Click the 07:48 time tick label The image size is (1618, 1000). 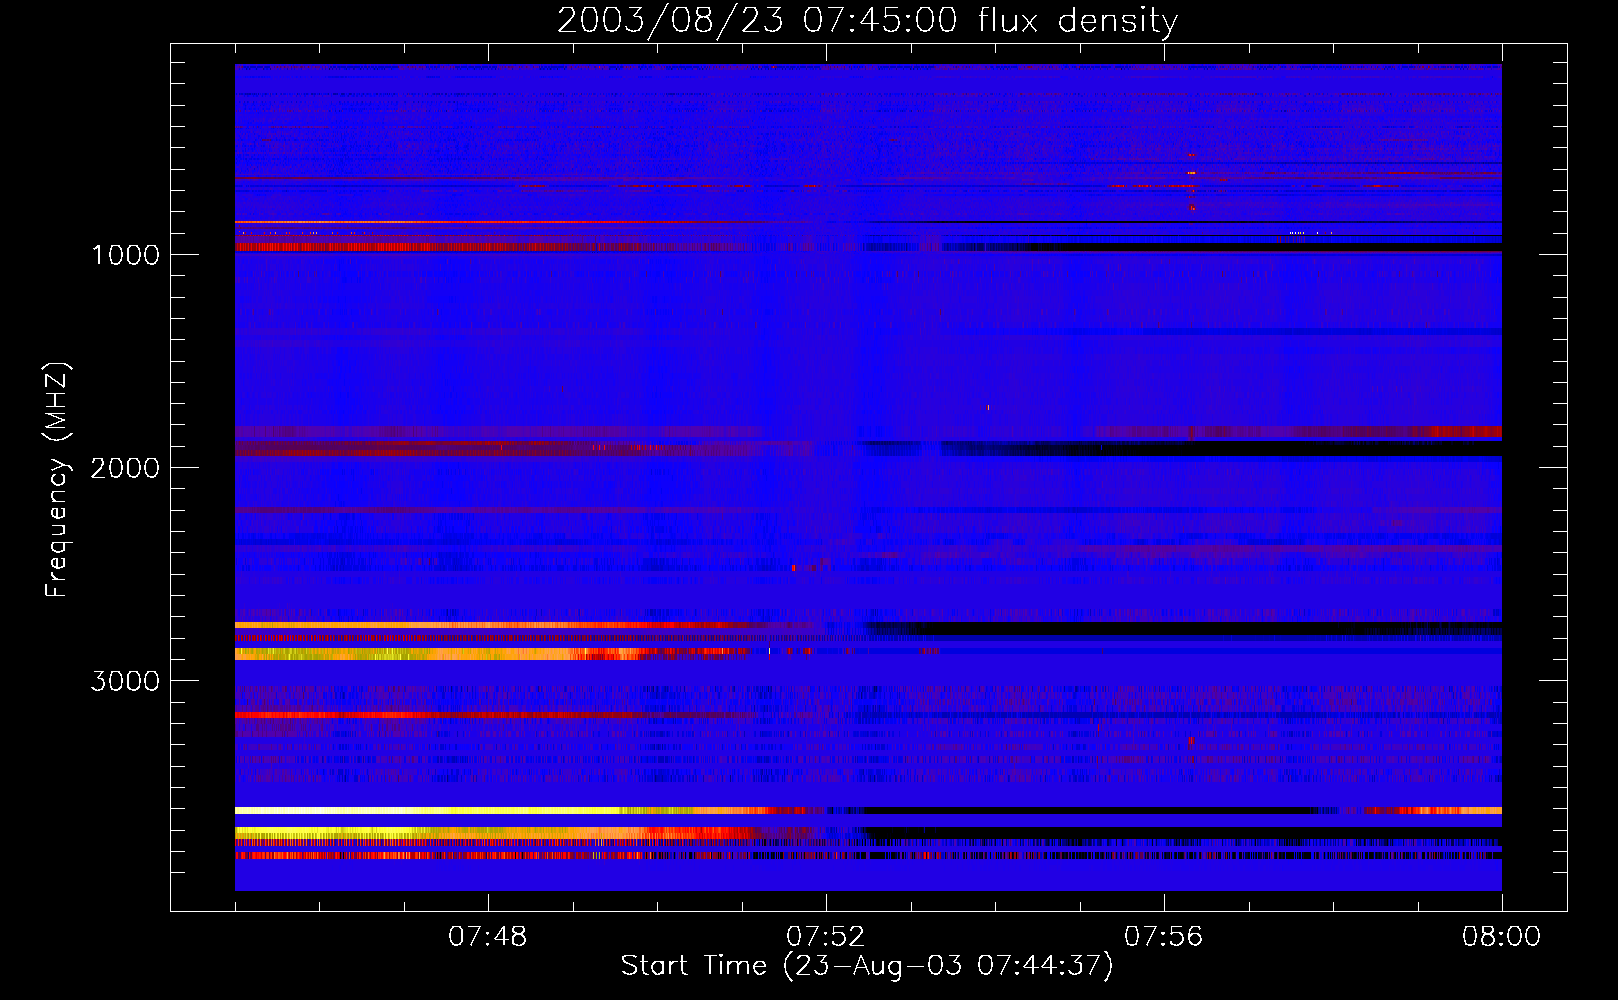coord(488,937)
